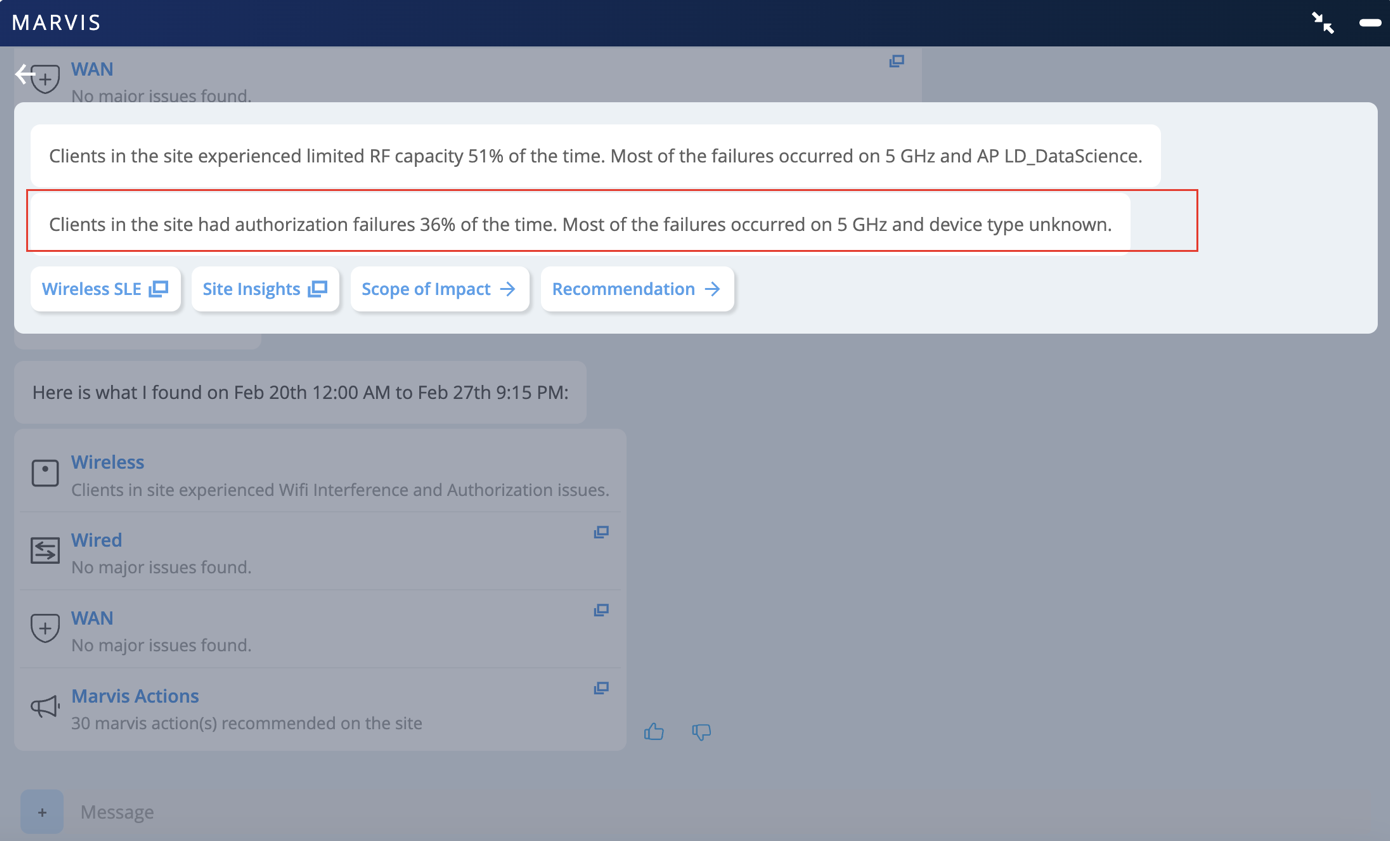Screen dimensions: 1390x841
Task: Pop out Marvis Actions via its window icon
Action: [x=601, y=688]
